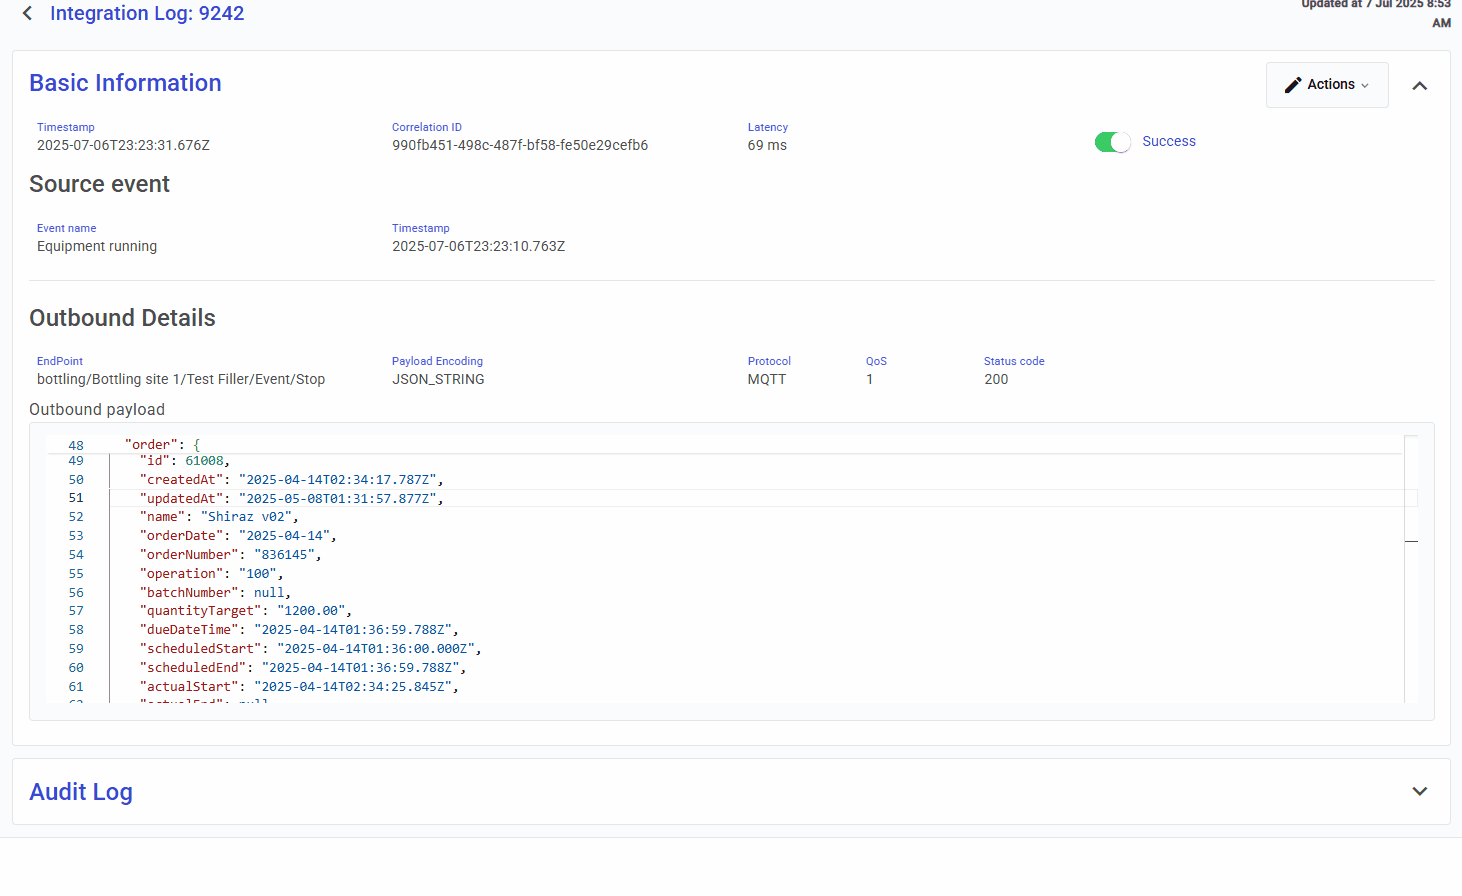Screen dimensions: 1462x896
Task: Click line number 48 in the payload gutter
Action: tap(76, 445)
